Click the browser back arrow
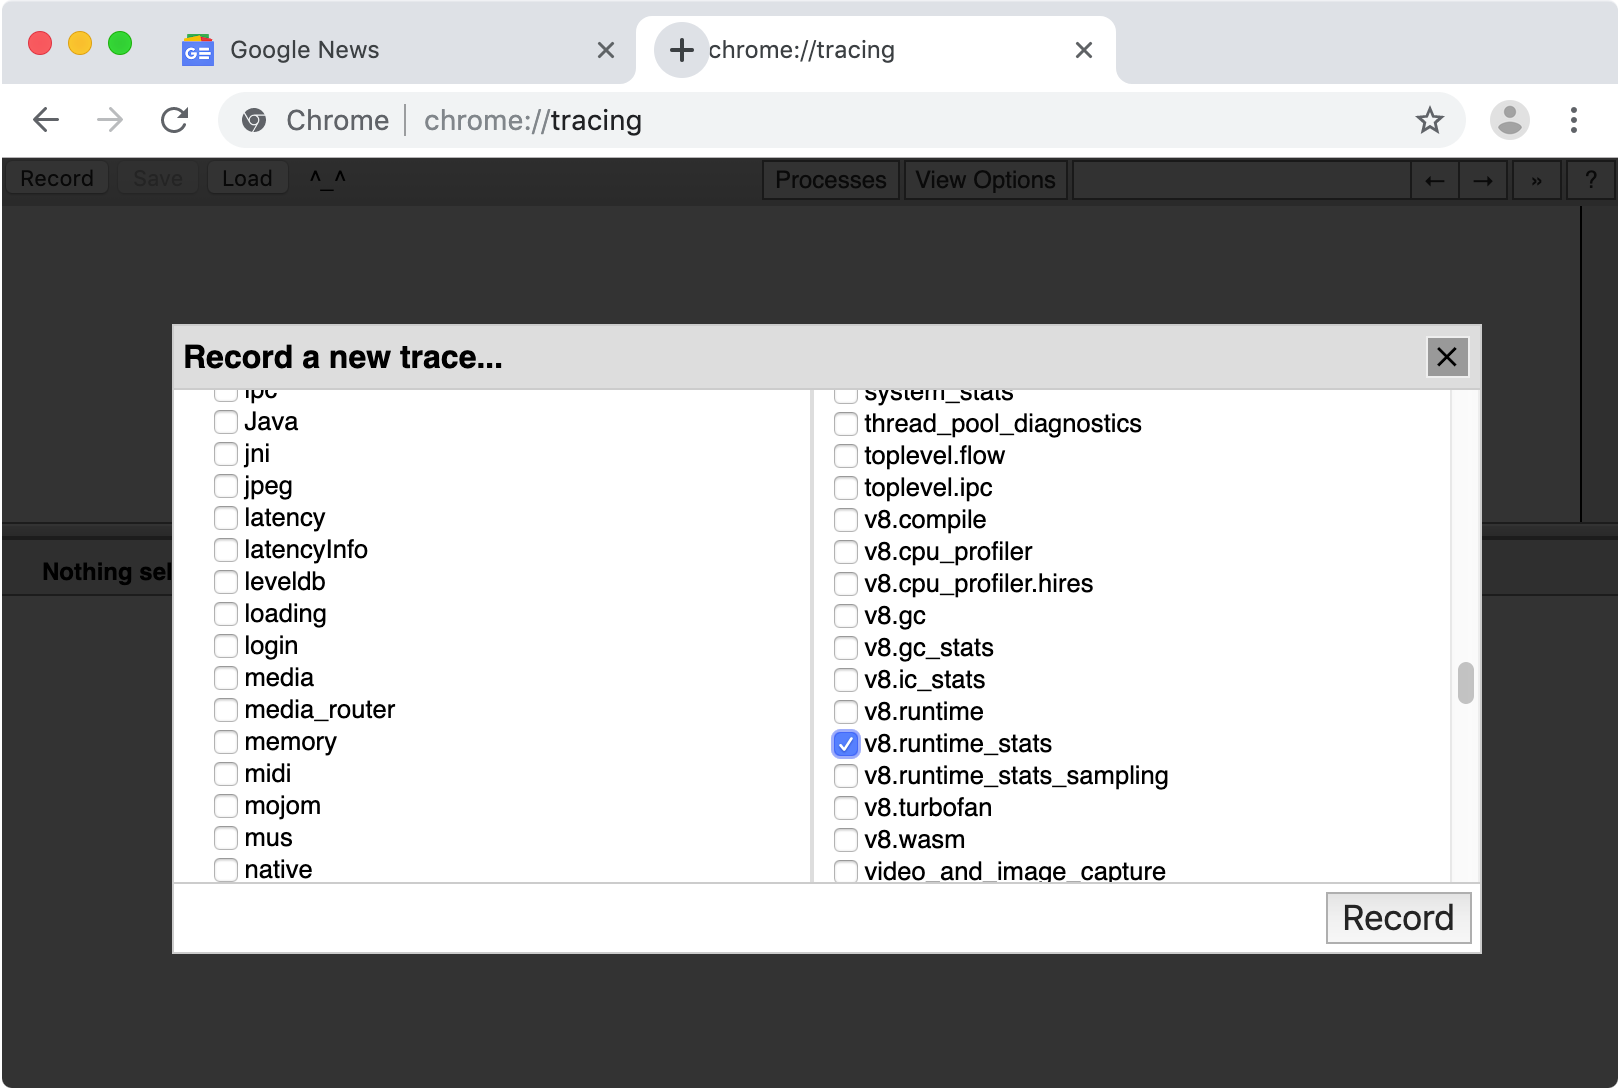Screen dimensions: 1618x1090 click(45, 120)
